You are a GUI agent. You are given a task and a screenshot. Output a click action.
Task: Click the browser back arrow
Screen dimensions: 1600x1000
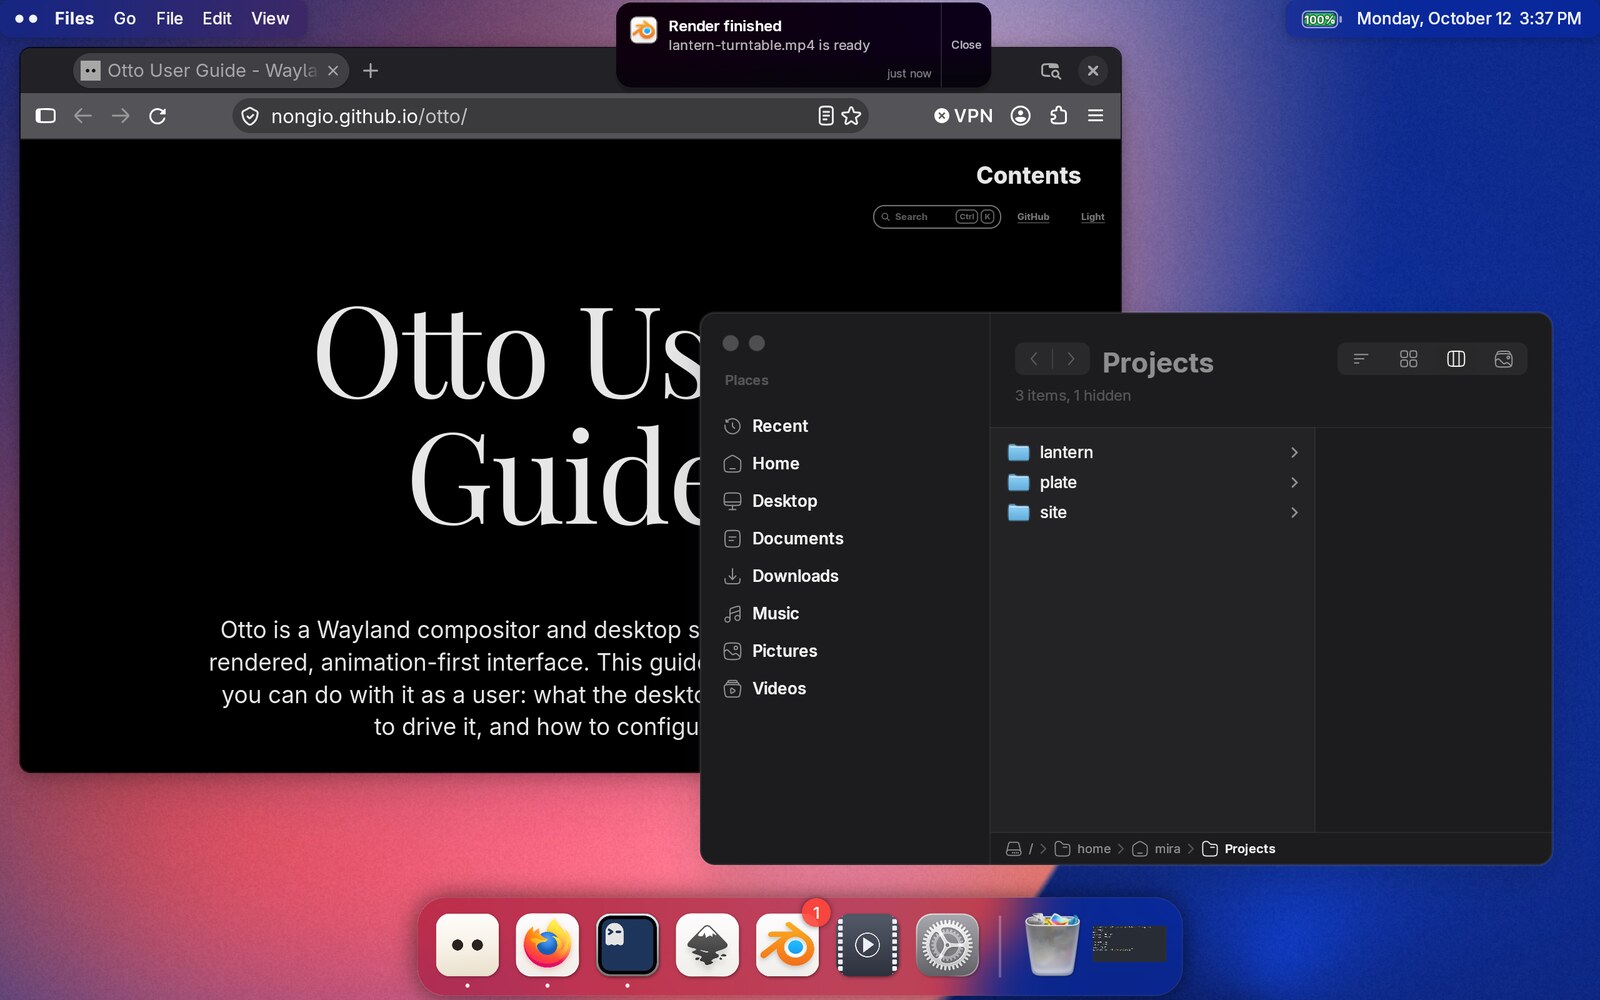point(83,116)
